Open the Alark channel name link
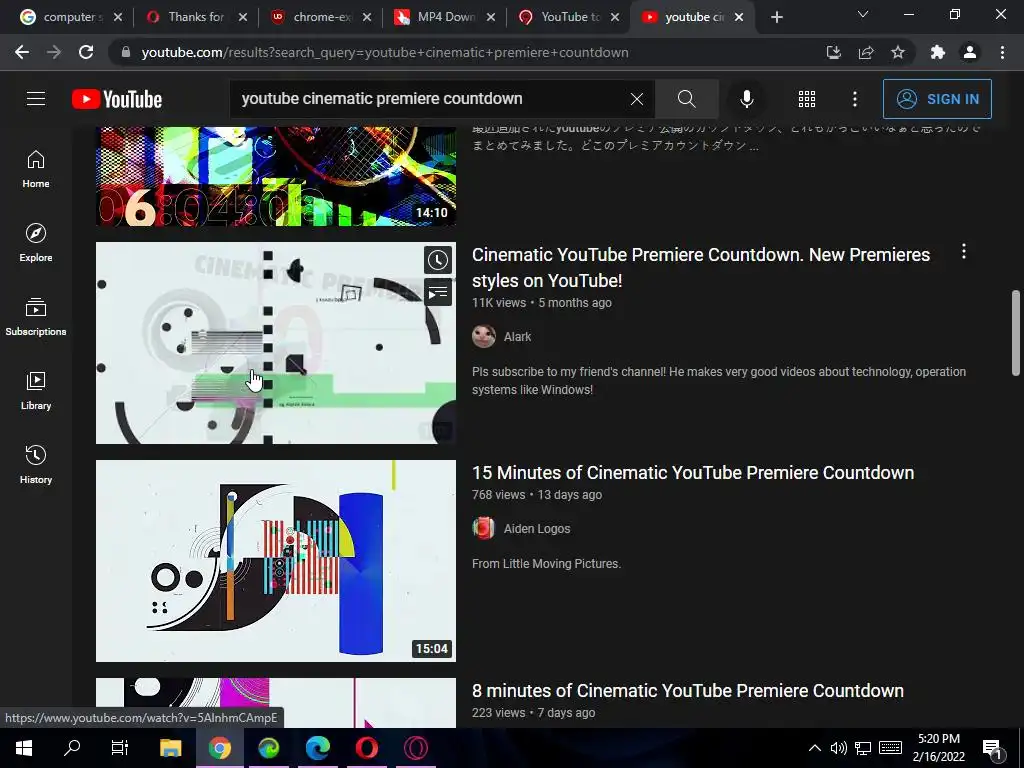Image resolution: width=1024 pixels, height=768 pixels. 517,336
